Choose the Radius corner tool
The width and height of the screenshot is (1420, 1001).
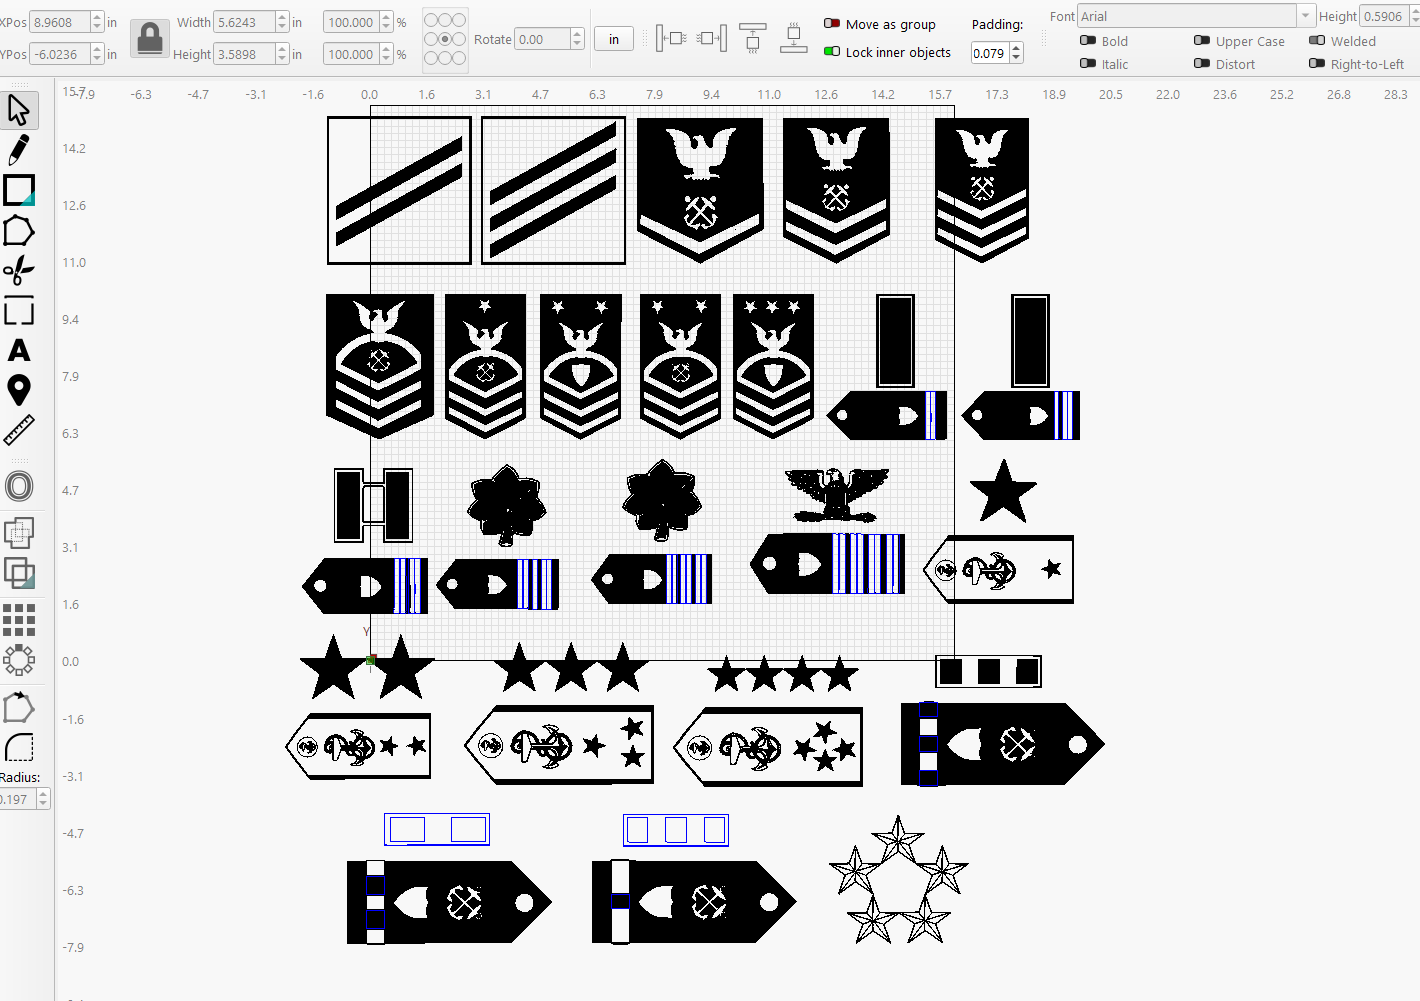point(19,747)
